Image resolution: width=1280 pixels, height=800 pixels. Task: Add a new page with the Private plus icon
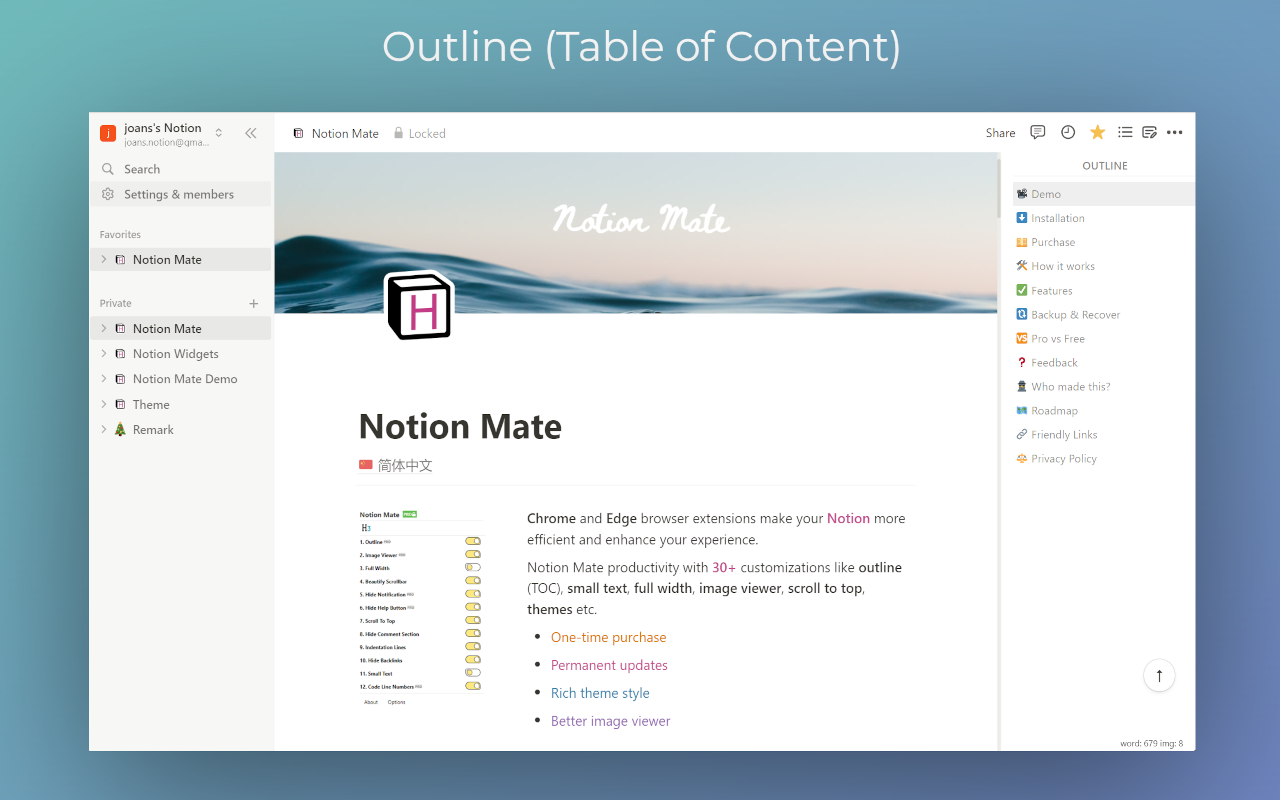tap(253, 303)
